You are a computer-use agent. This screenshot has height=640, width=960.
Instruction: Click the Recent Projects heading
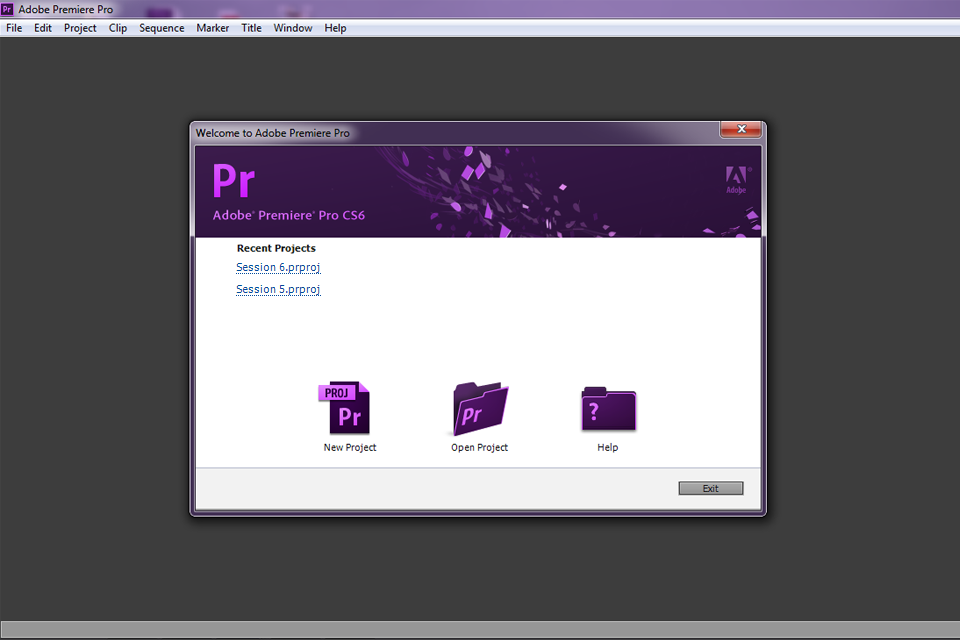point(276,248)
